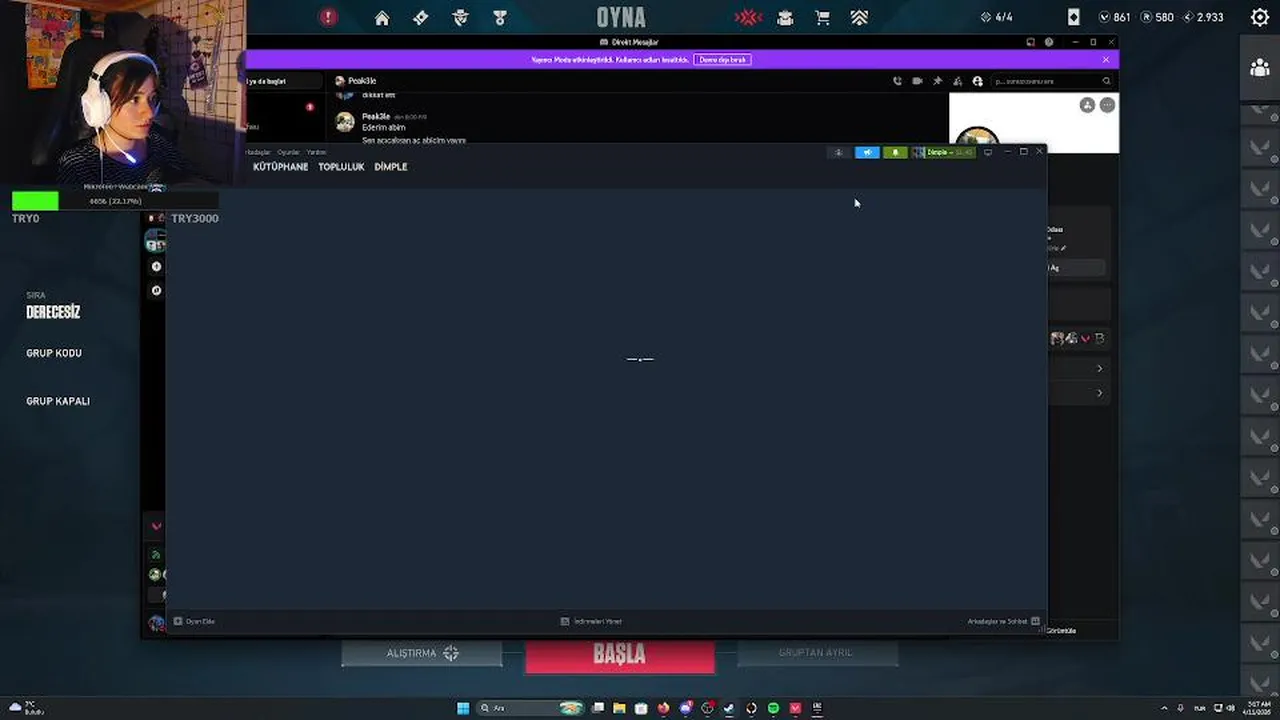Open the agents icon in Valorant navigation
This screenshot has height=720, width=1280.
tap(460, 17)
